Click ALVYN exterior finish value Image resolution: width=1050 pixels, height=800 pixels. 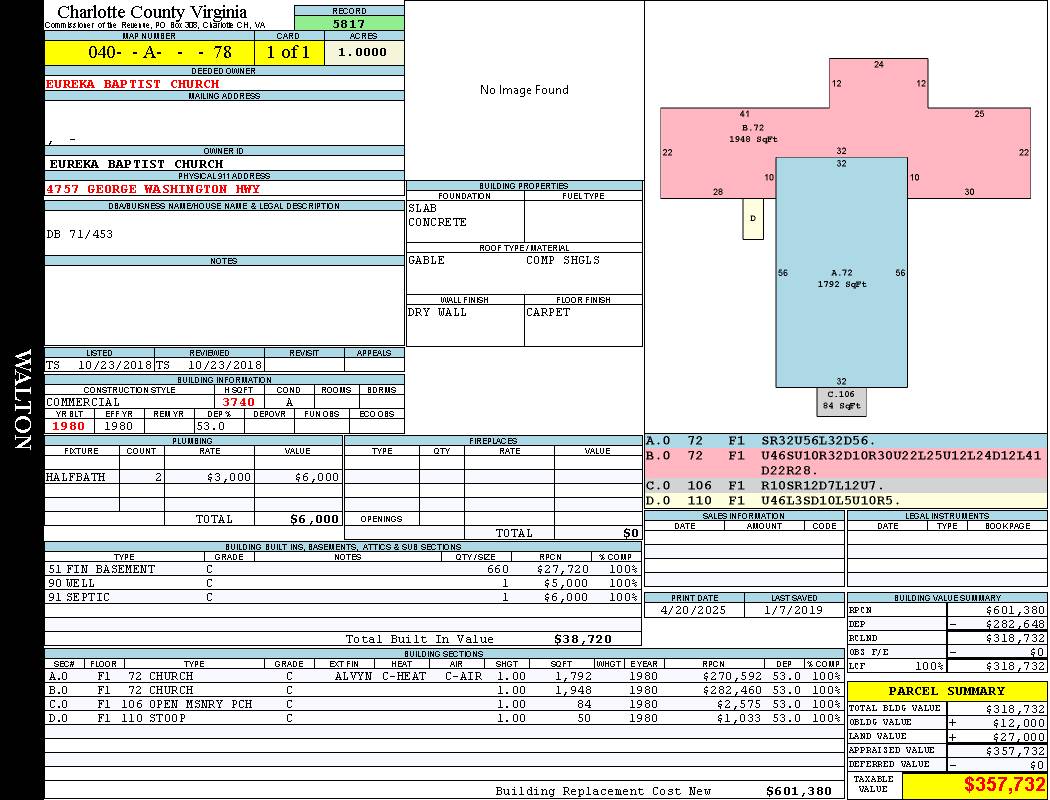point(353,676)
